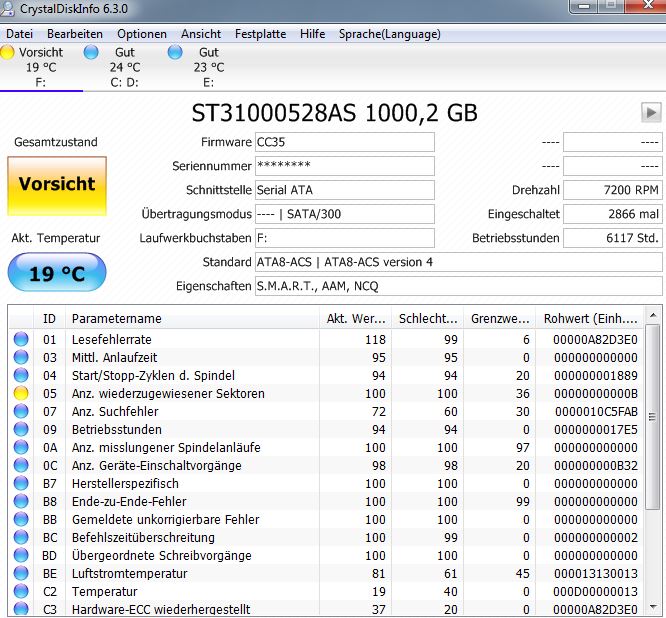Sort by ID column header

(x=49, y=319)
